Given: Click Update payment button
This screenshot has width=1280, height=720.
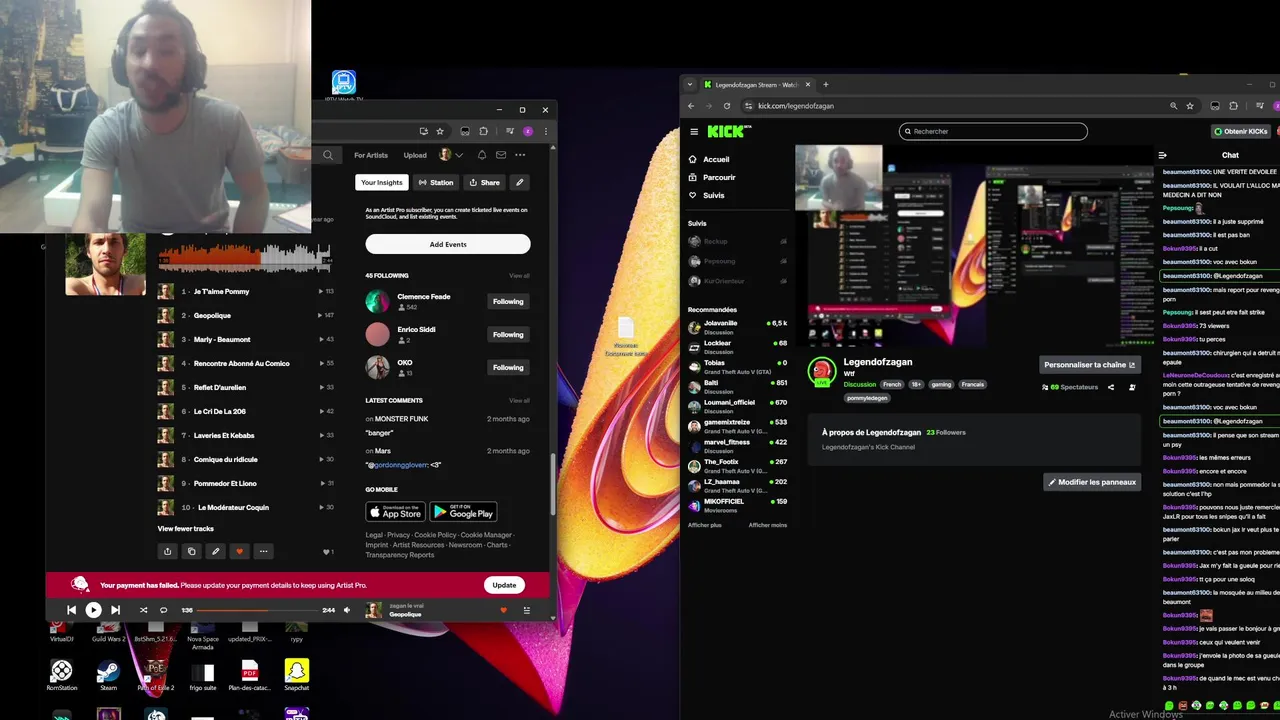Looking at the screenshot, I should (x=504, y=585).
